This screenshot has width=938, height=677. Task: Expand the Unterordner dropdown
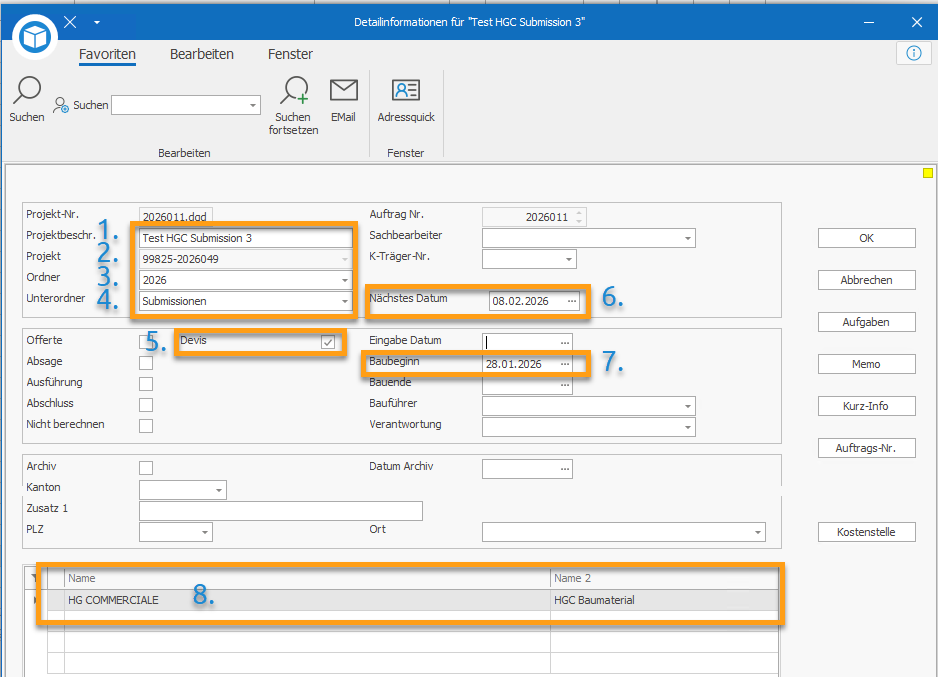(x=345, y=301)
